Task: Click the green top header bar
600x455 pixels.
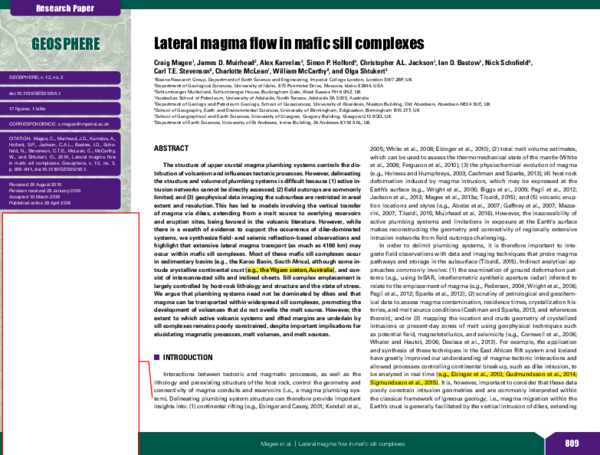Action: [360, 5]
